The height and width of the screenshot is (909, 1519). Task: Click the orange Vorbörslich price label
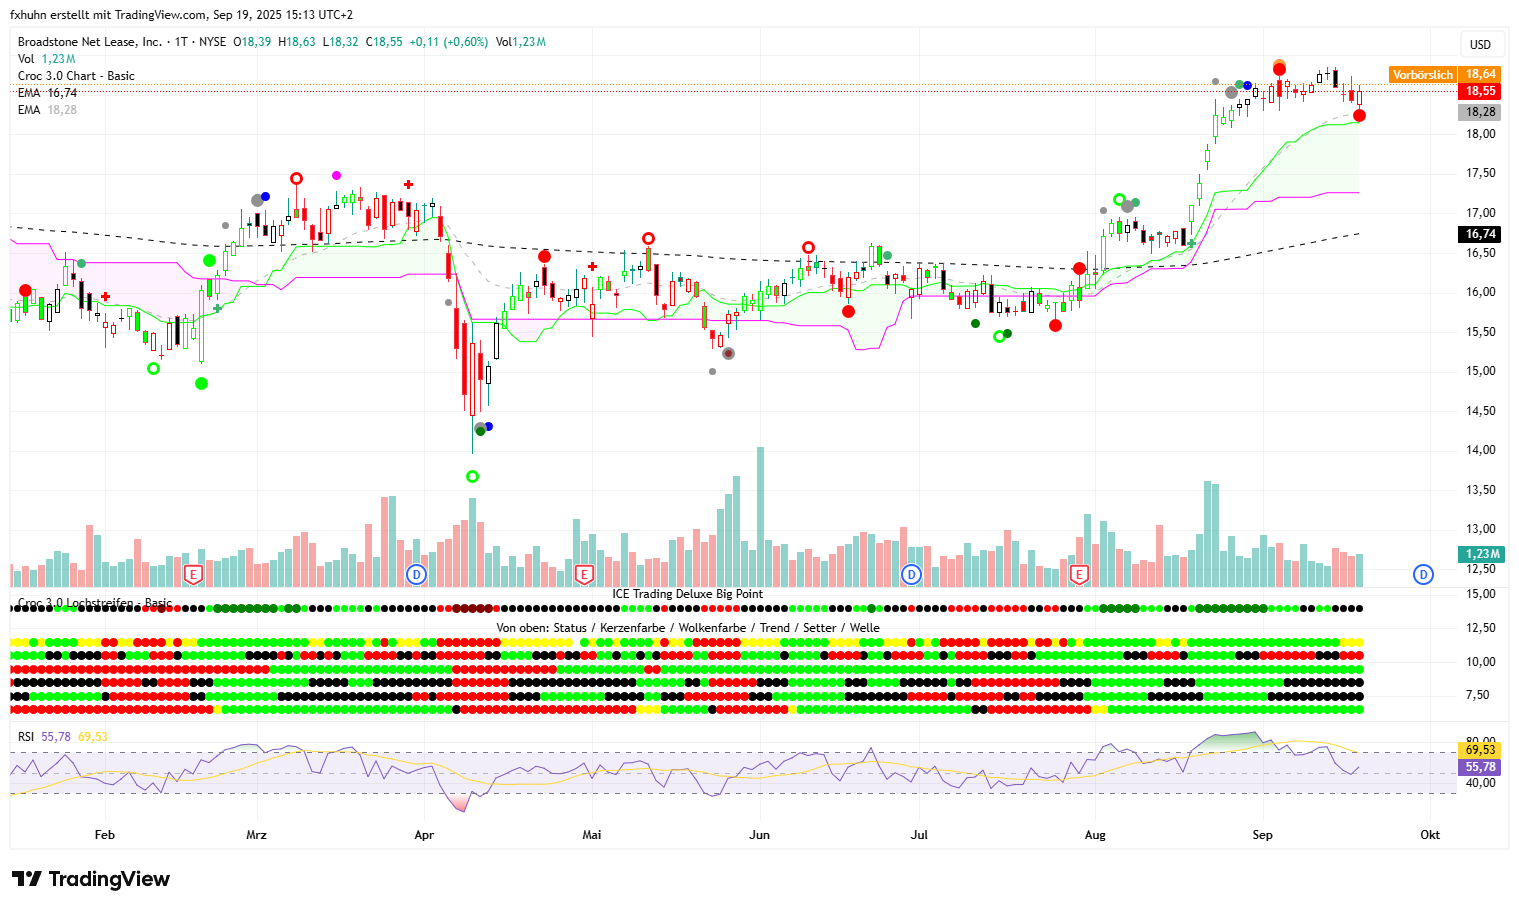pyautogui.click(x=1422, y=75)
